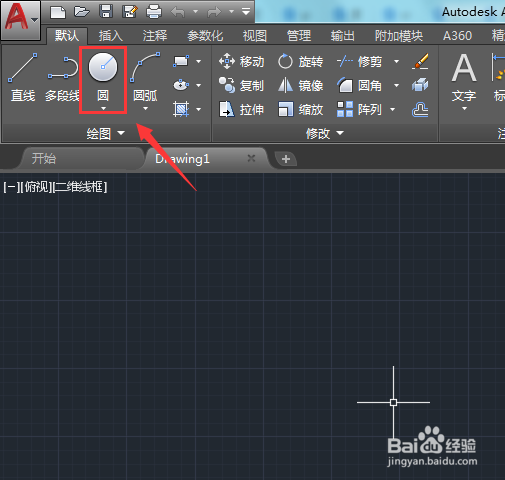Viewport: 505px width, 480px height.
Task: Expand the 修改 panel
Action: tap(325, 133)
